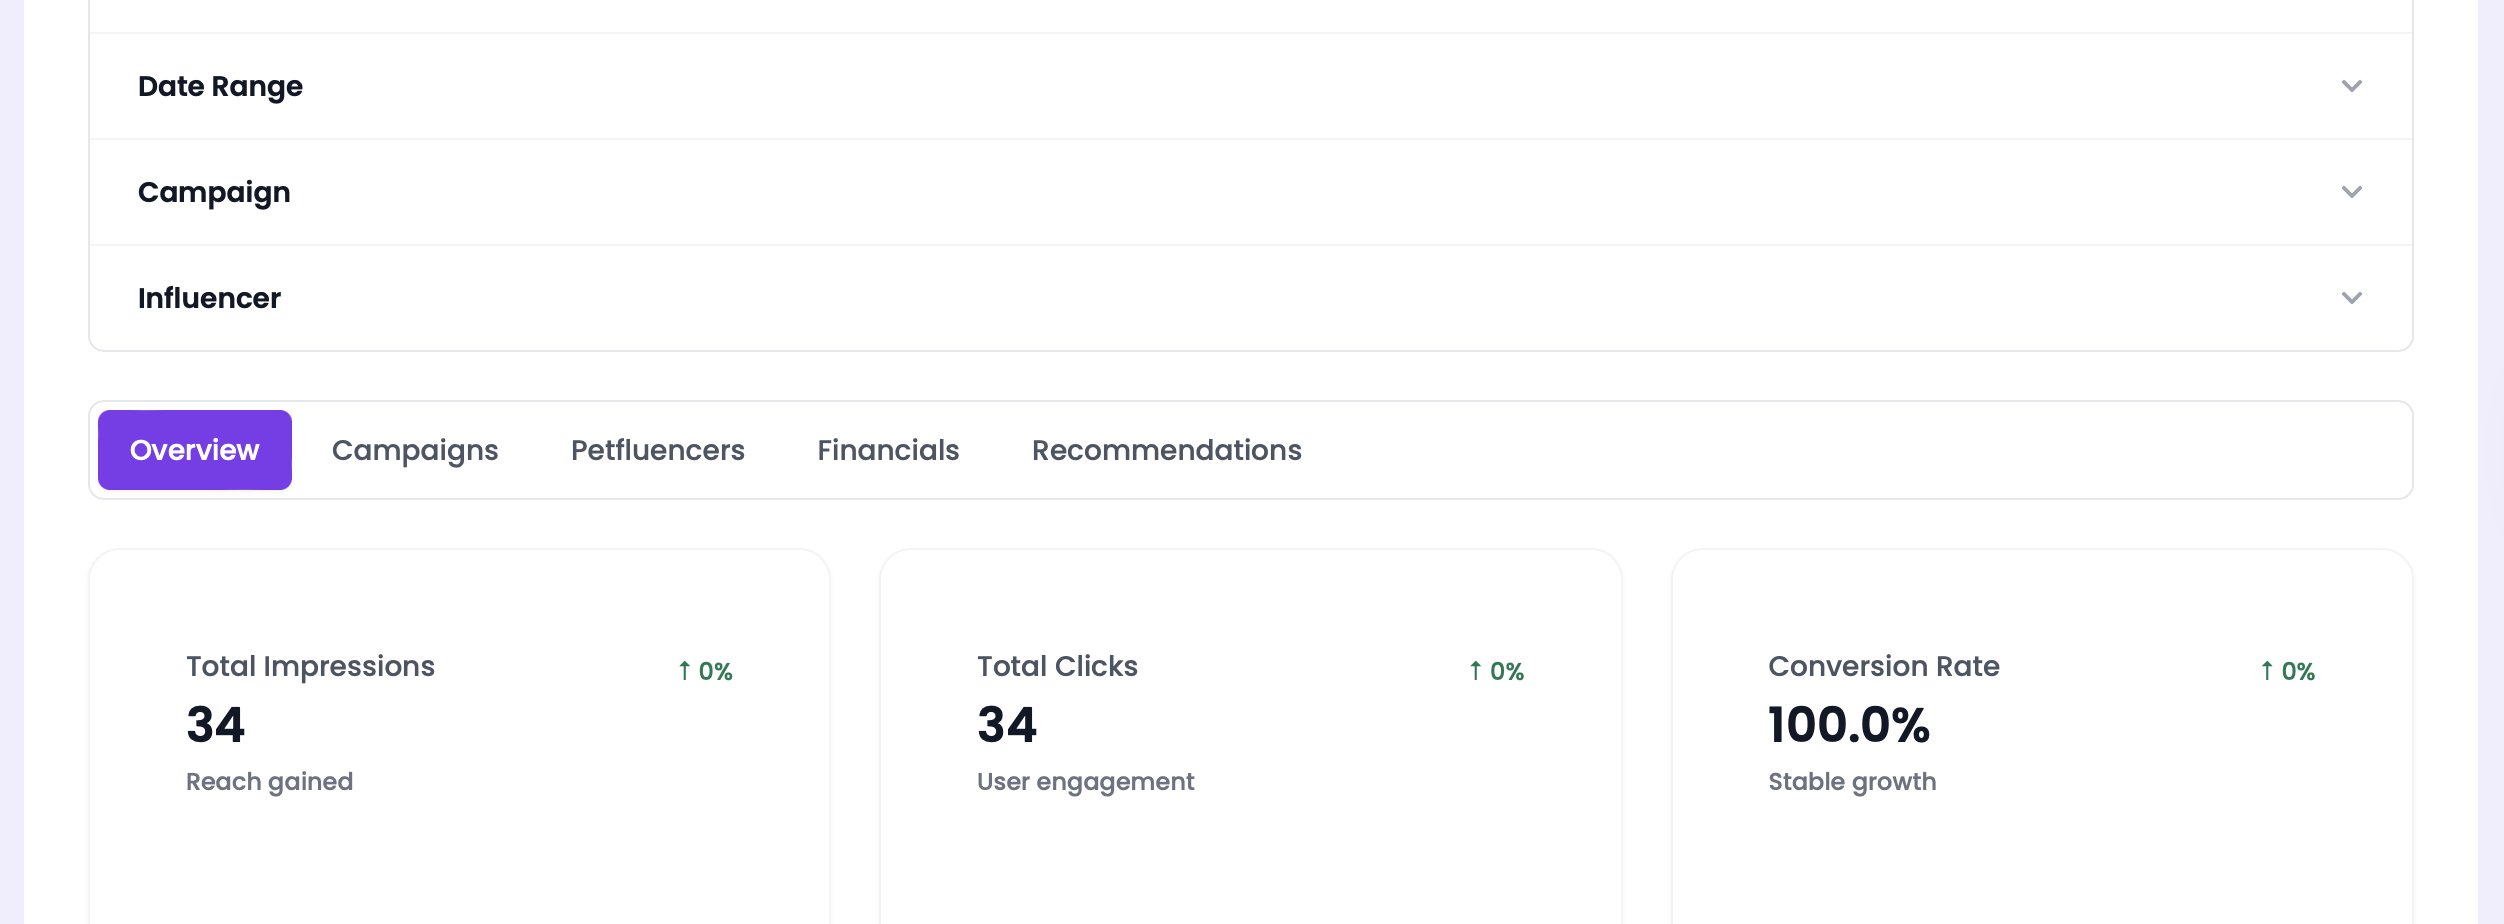Screen dimensions: 2504x924
Task: Click the 0% indicator on Total Impressions
Action: [x=704, y=670]
